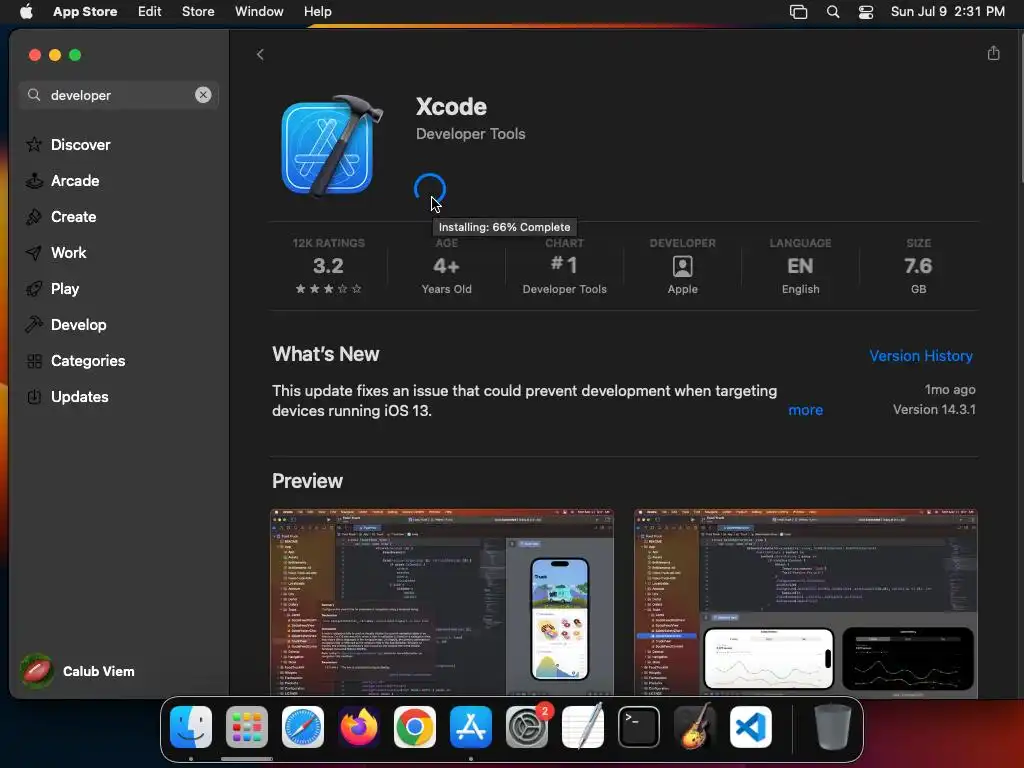Click the 4+ Years Old age rating
The width and height of the screenshot is (1024, 768).
coord(447,267)
